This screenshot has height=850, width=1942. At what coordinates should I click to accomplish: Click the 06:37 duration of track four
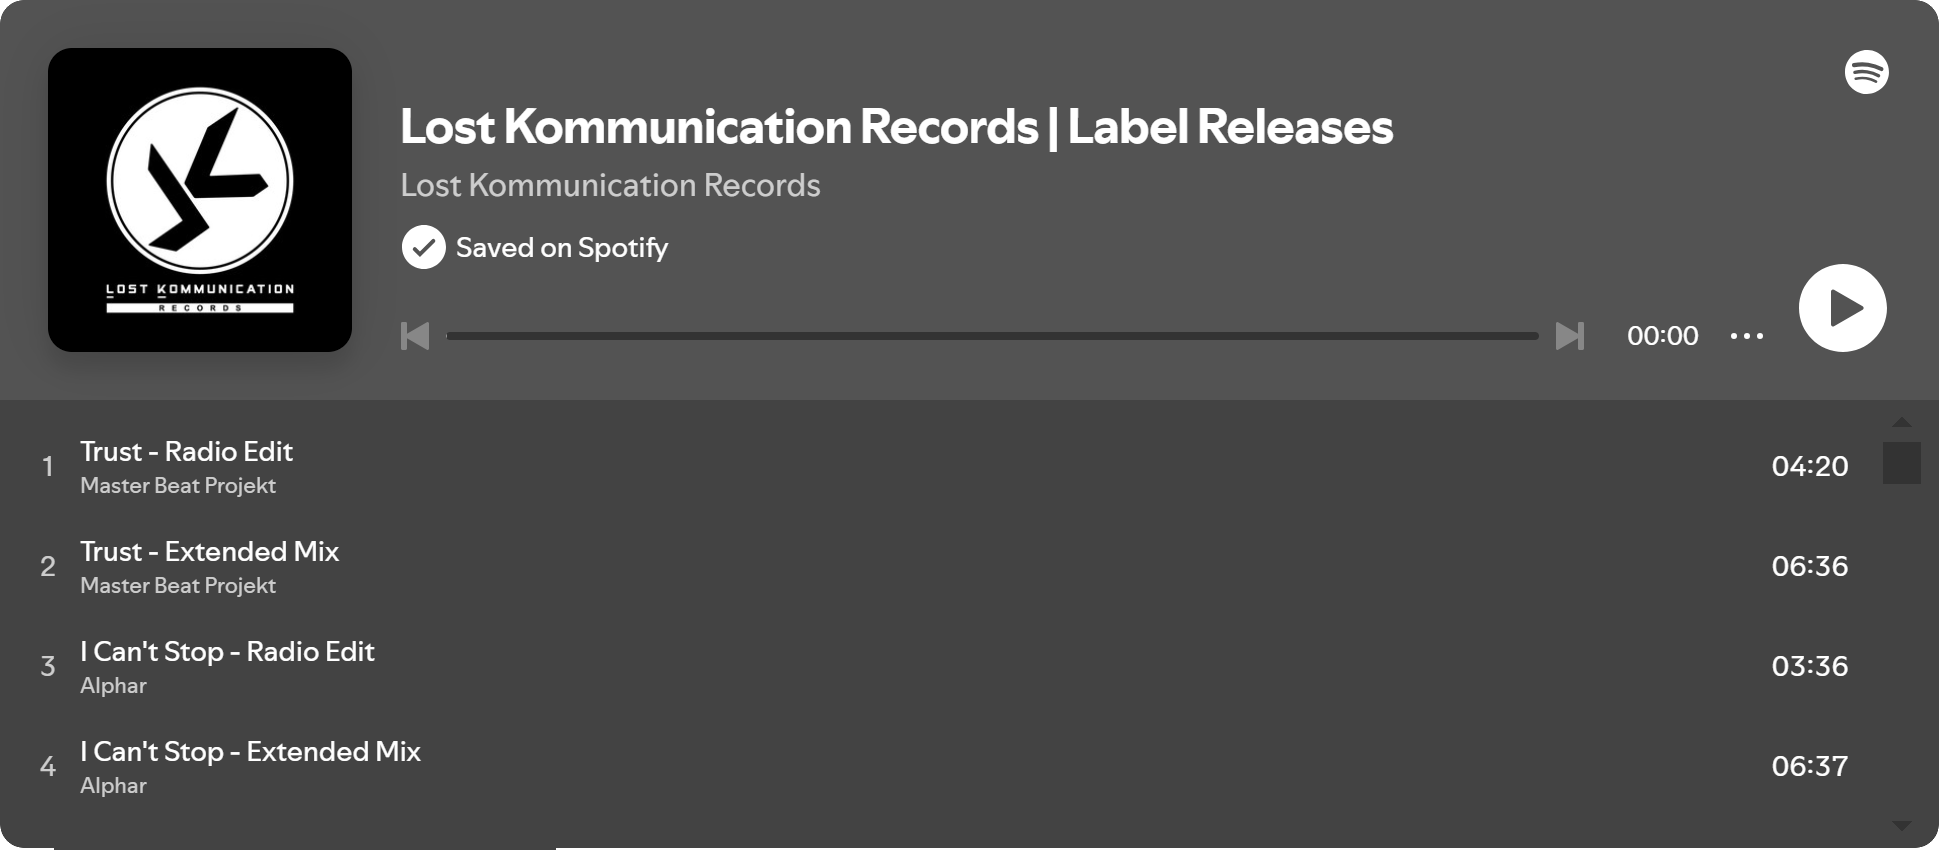click(1809, 766)
